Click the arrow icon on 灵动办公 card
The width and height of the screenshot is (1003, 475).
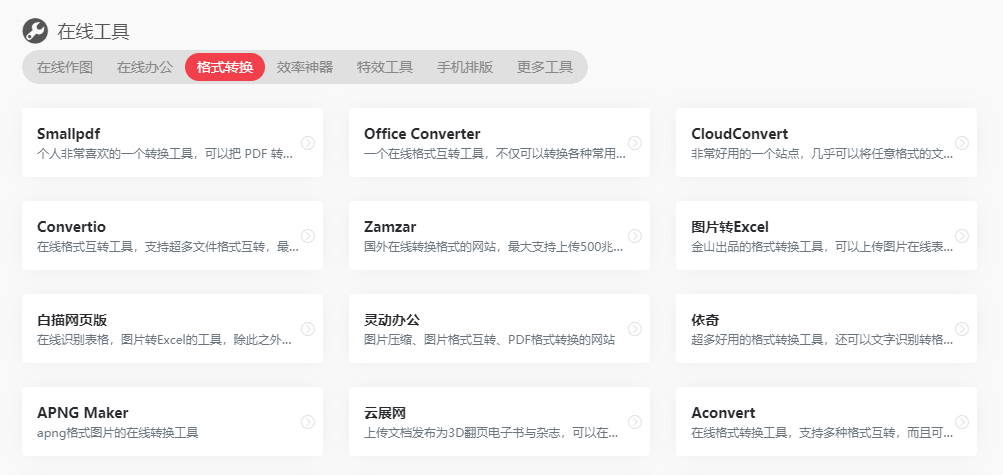point(635,329)
